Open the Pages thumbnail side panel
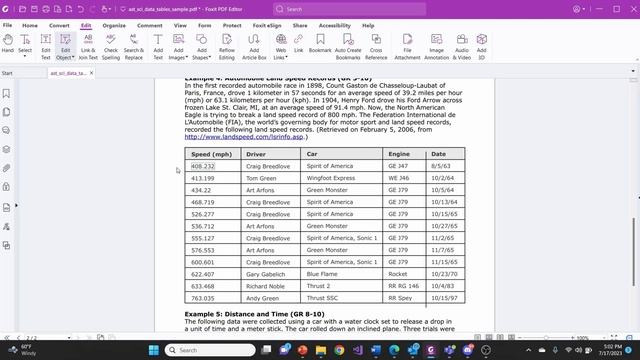640x360 pixels. [x=7, y=112]
